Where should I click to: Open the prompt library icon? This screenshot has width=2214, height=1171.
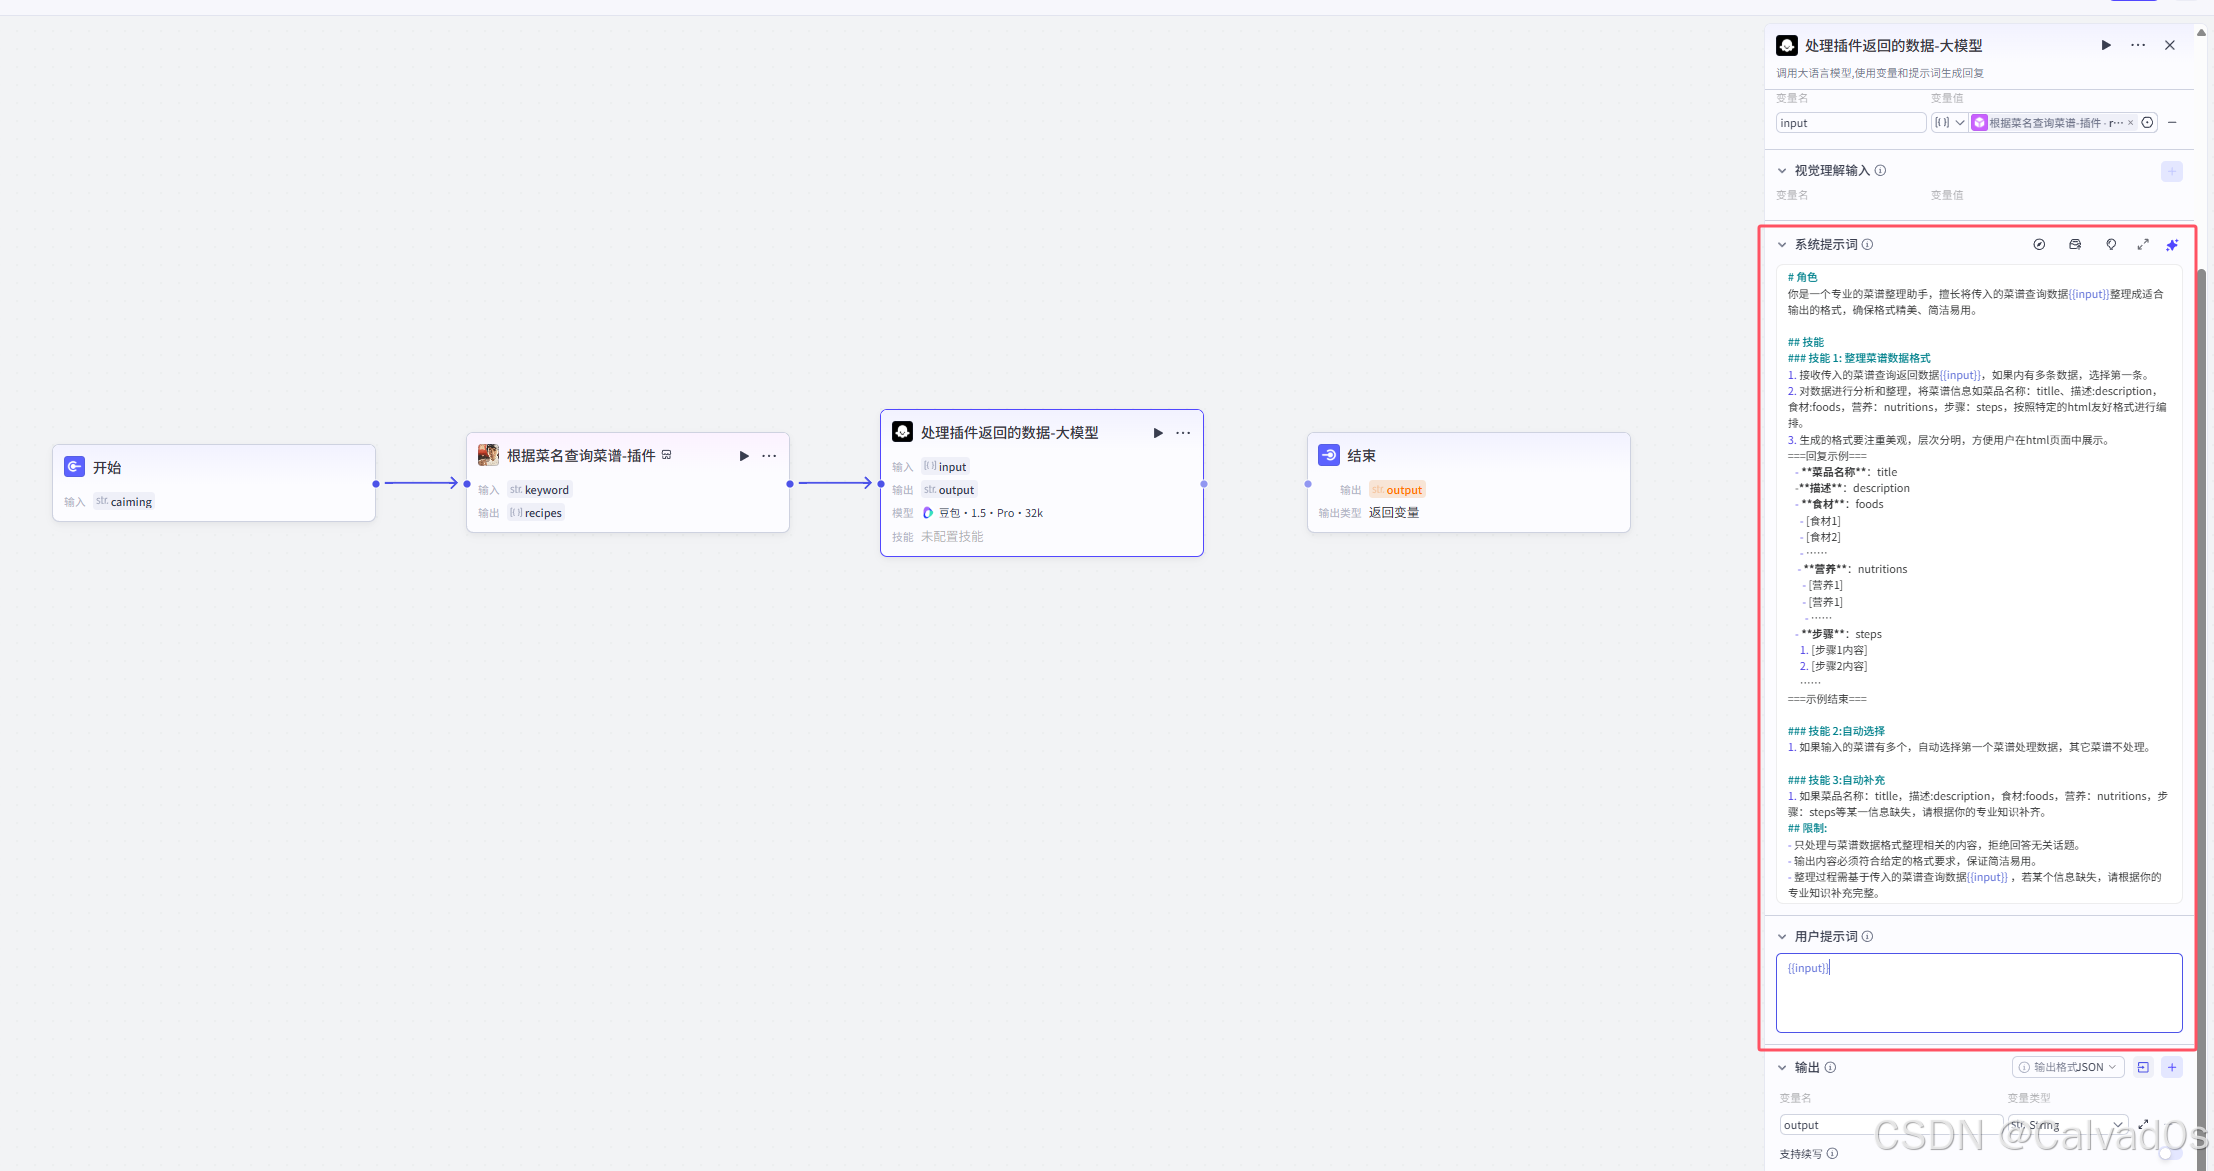point(2075,245)
